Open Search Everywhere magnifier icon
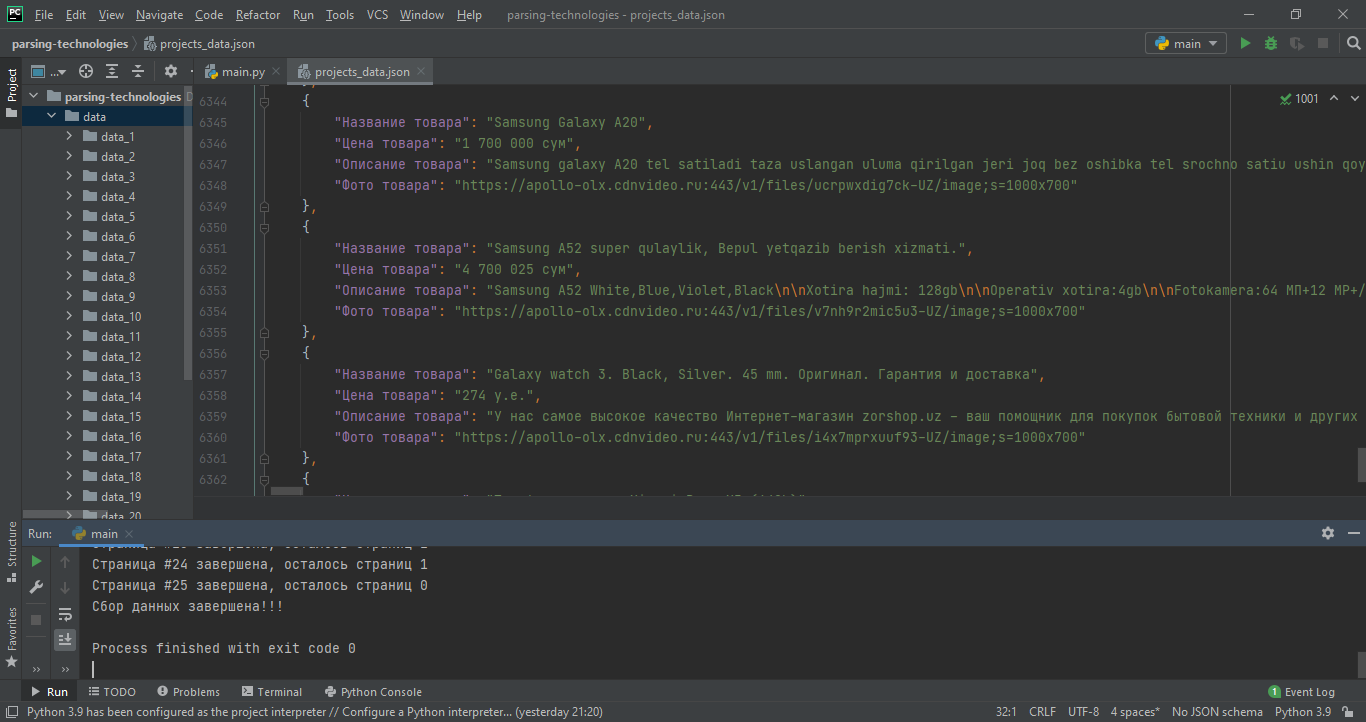1366x722 pixels. pos(1352,44)
